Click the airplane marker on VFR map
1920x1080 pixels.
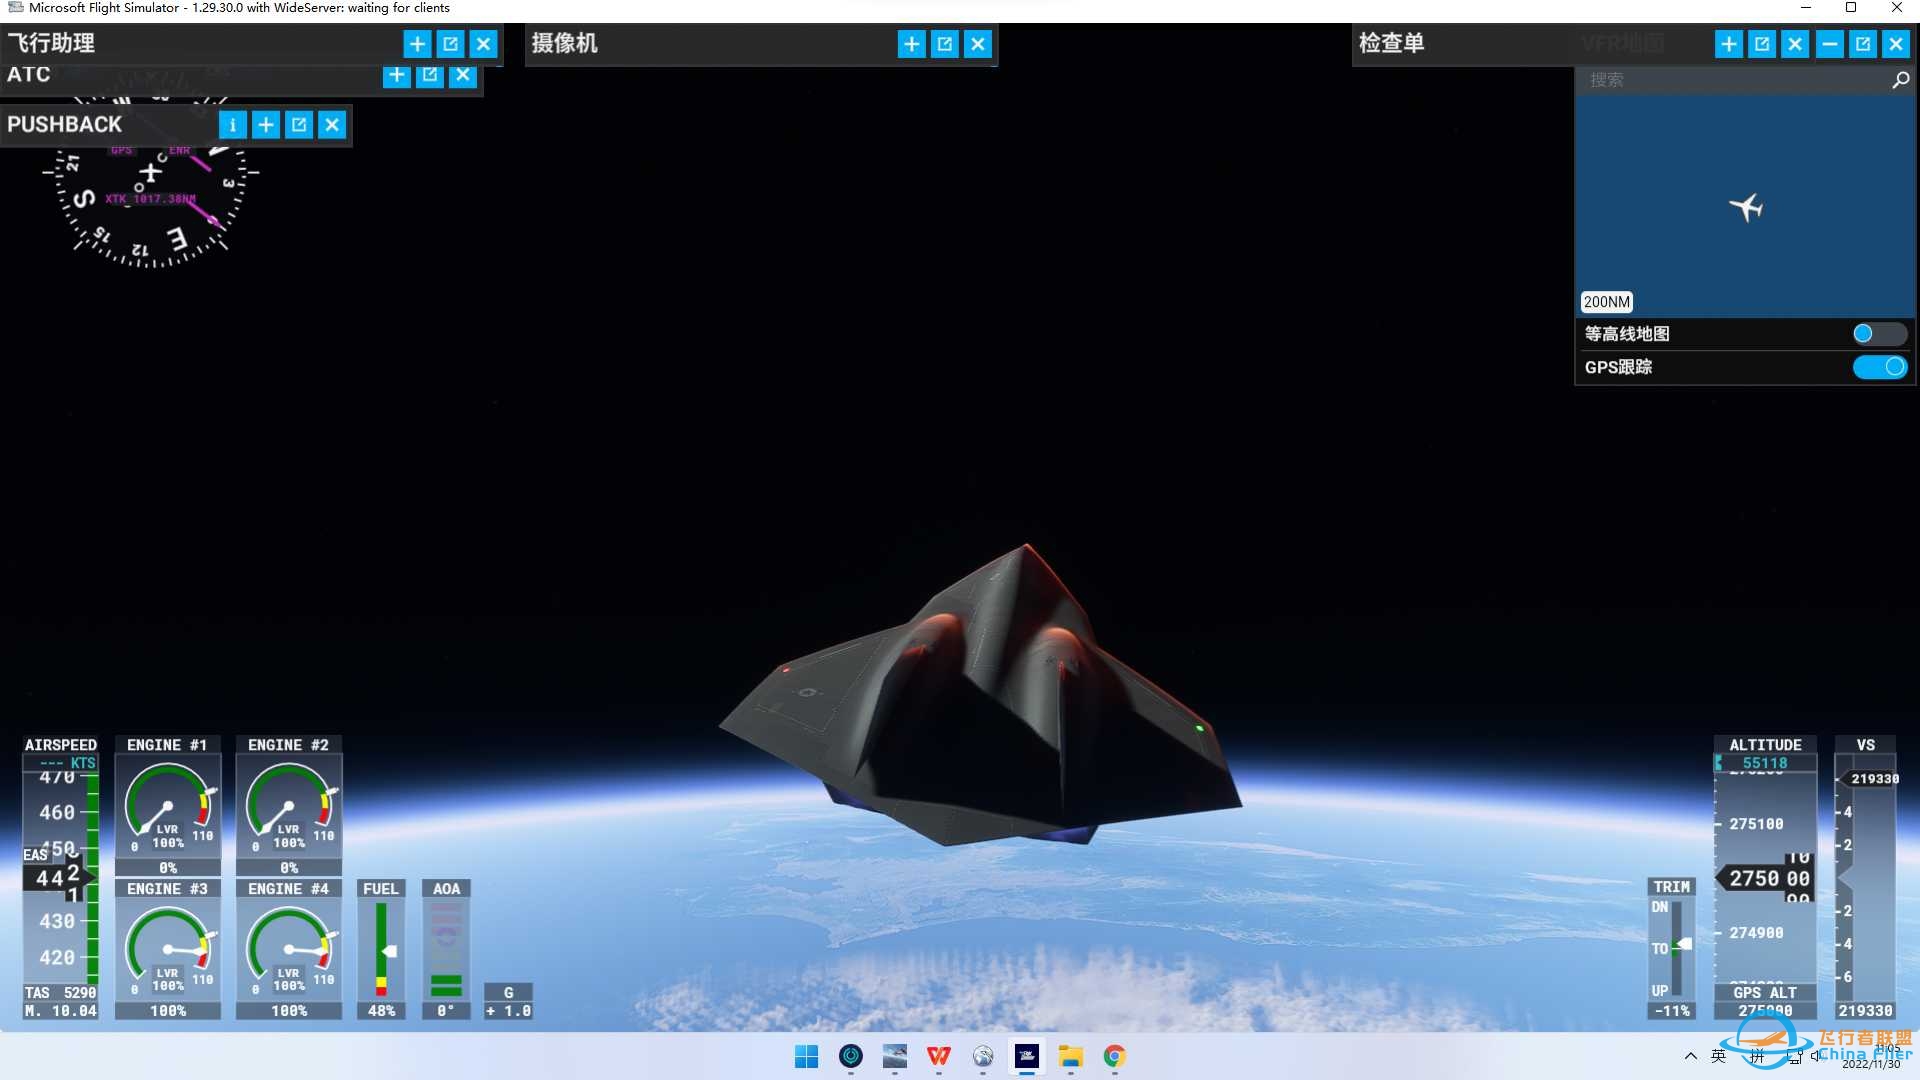1746,207
